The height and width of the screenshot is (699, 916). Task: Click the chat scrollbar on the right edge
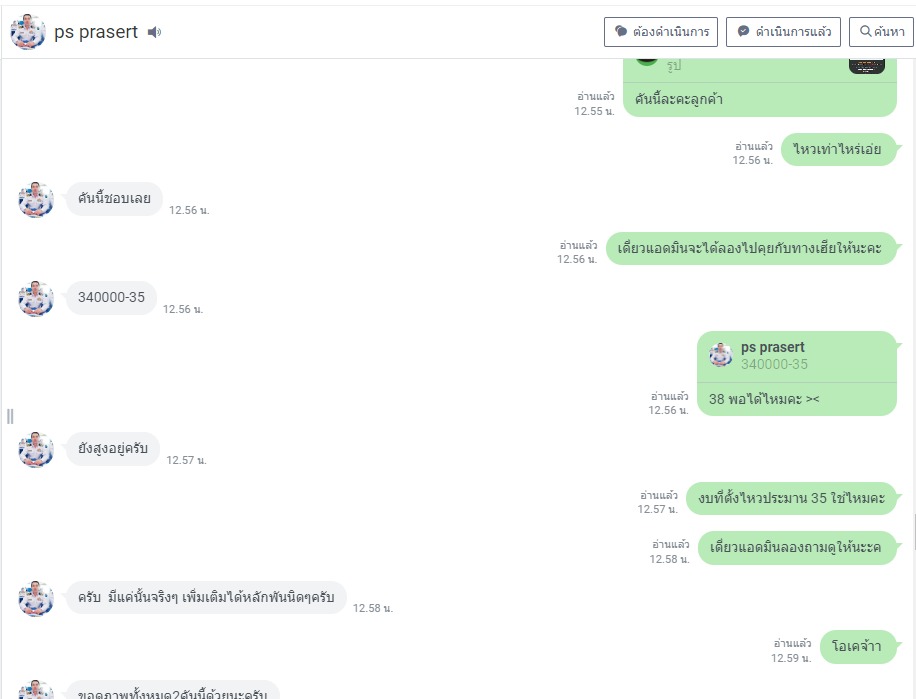[914, 531]
